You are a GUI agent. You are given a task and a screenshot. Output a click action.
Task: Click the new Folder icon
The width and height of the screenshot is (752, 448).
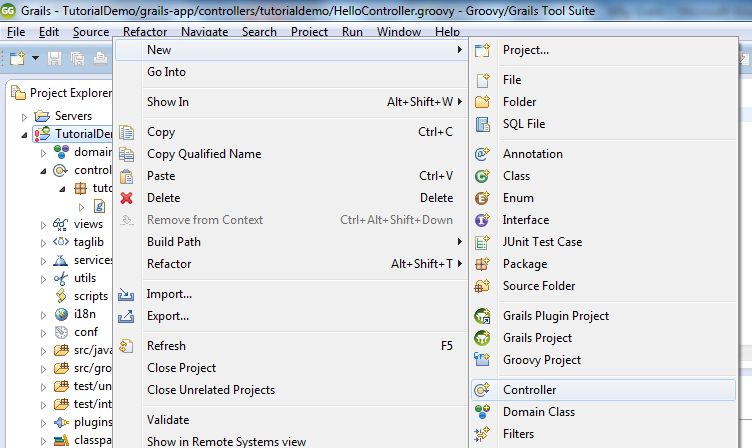[x=482, y=102]
